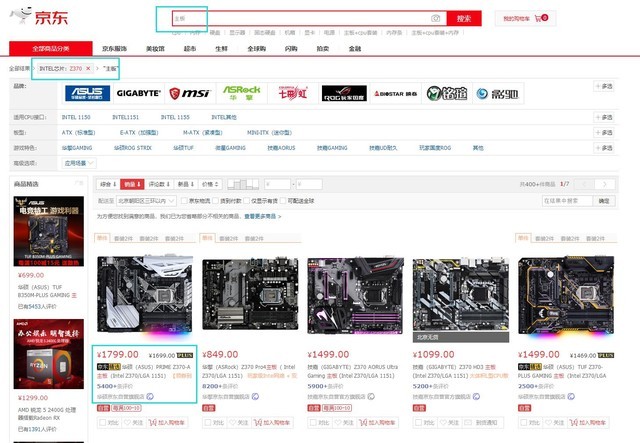Select INTEL1151 CPU socket filter

click(x=125, y=117)
